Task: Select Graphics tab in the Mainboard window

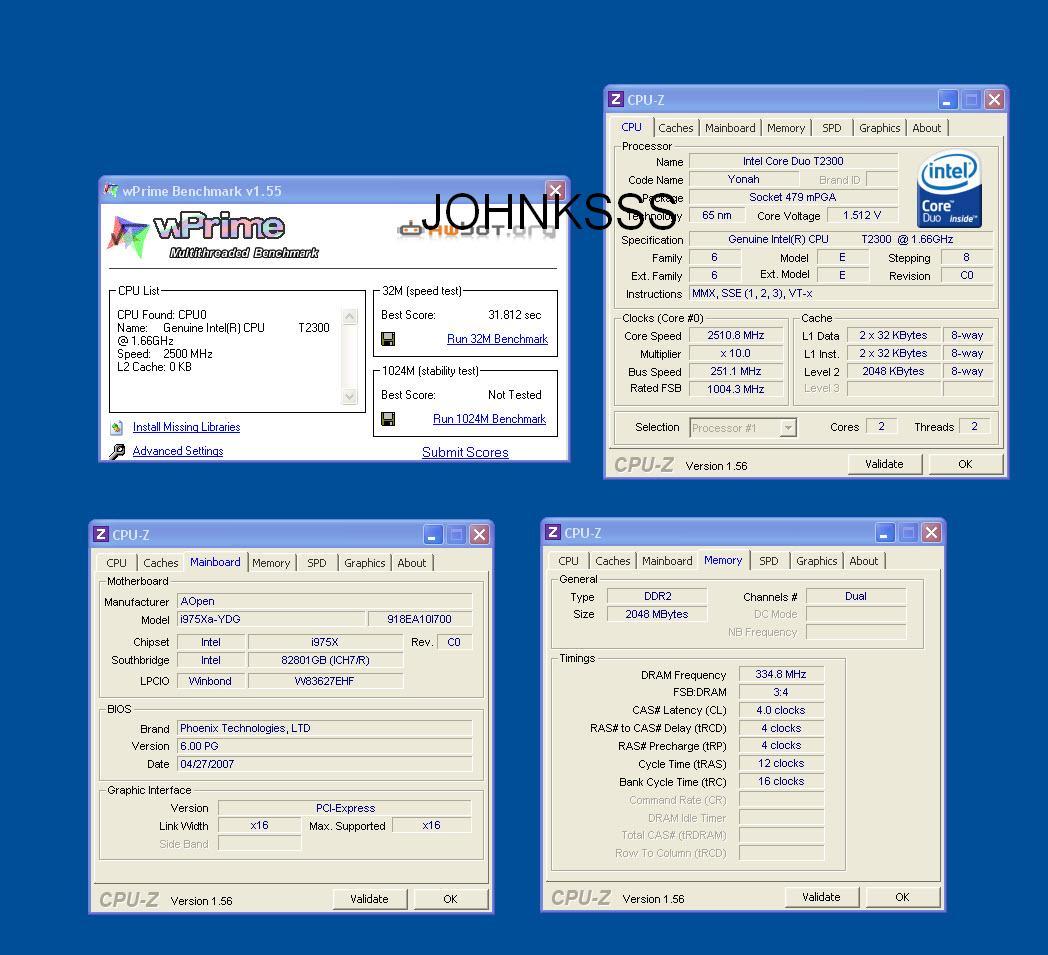Action: click(365, 563)
